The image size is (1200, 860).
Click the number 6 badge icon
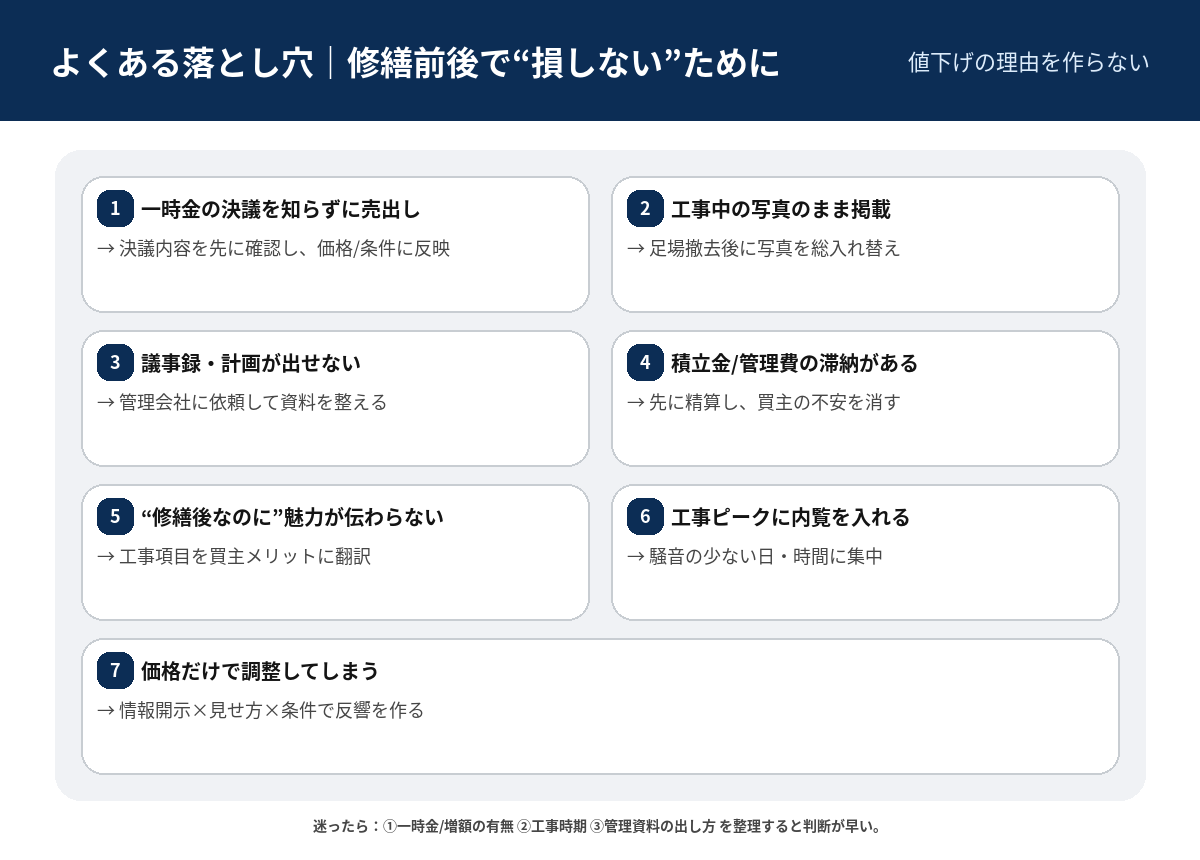click(645, 517)
